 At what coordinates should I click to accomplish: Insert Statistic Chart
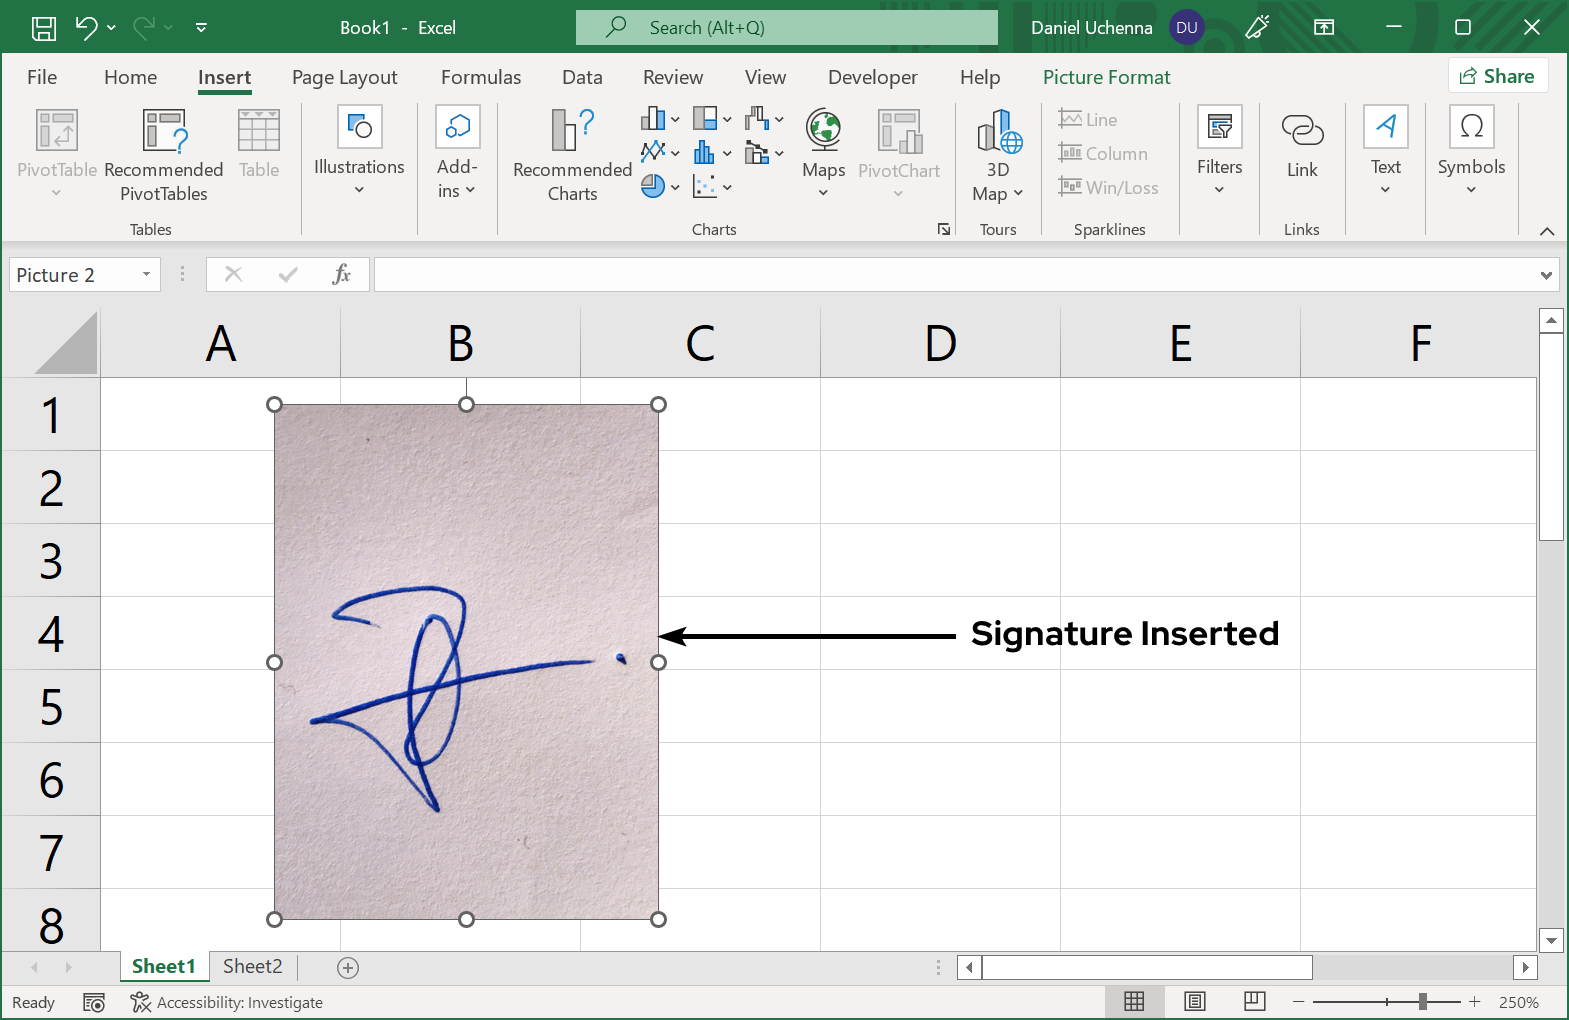712,153
